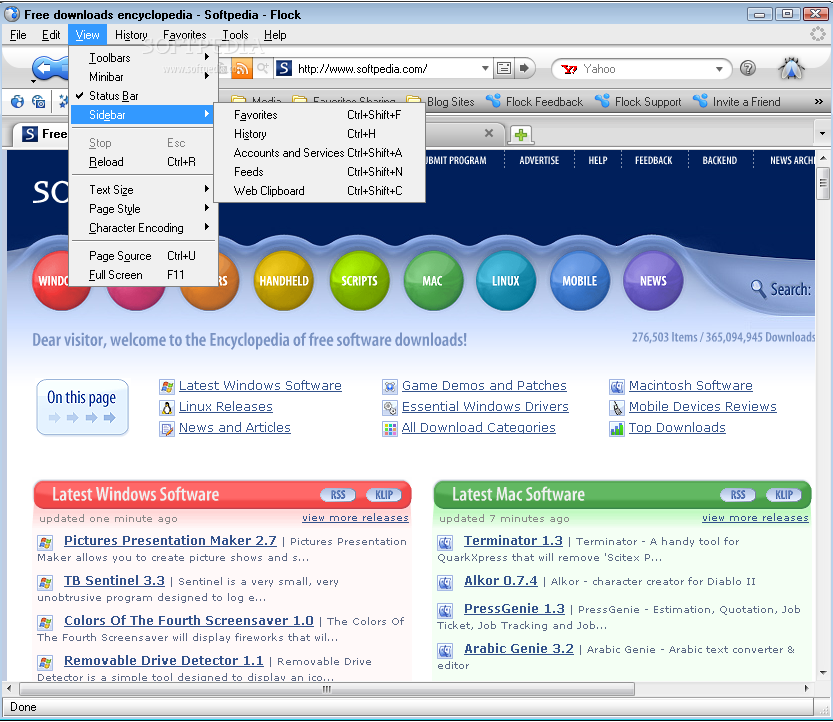Image resolution: width=833 pixels, height=722 pixels.
Task: Click KLIP badge in Latest Mac Software
Action: click(784, 495)
